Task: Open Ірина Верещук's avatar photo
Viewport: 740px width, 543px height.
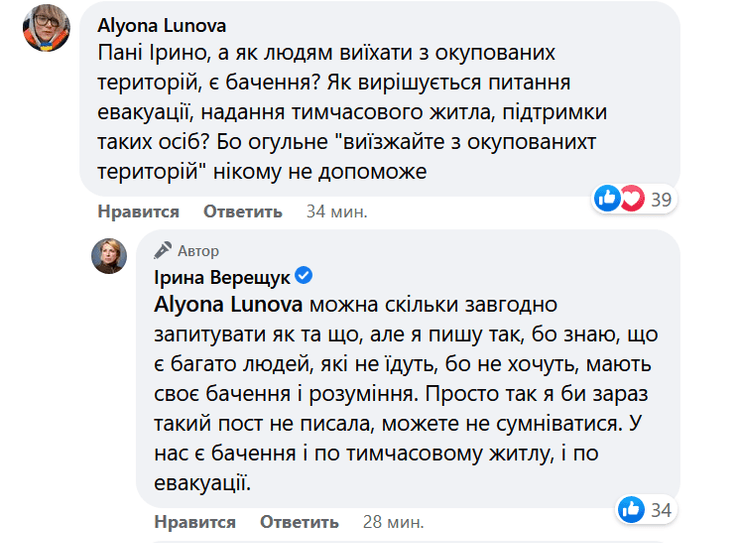Action: [x=110, y=257]
